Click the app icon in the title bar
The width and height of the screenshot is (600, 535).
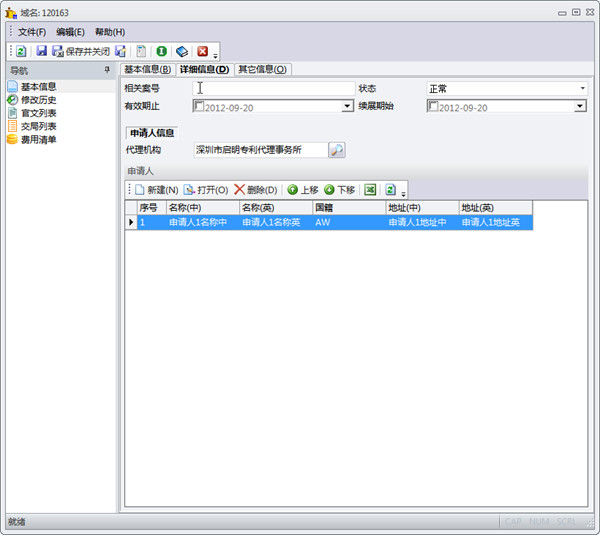(11, 13)
